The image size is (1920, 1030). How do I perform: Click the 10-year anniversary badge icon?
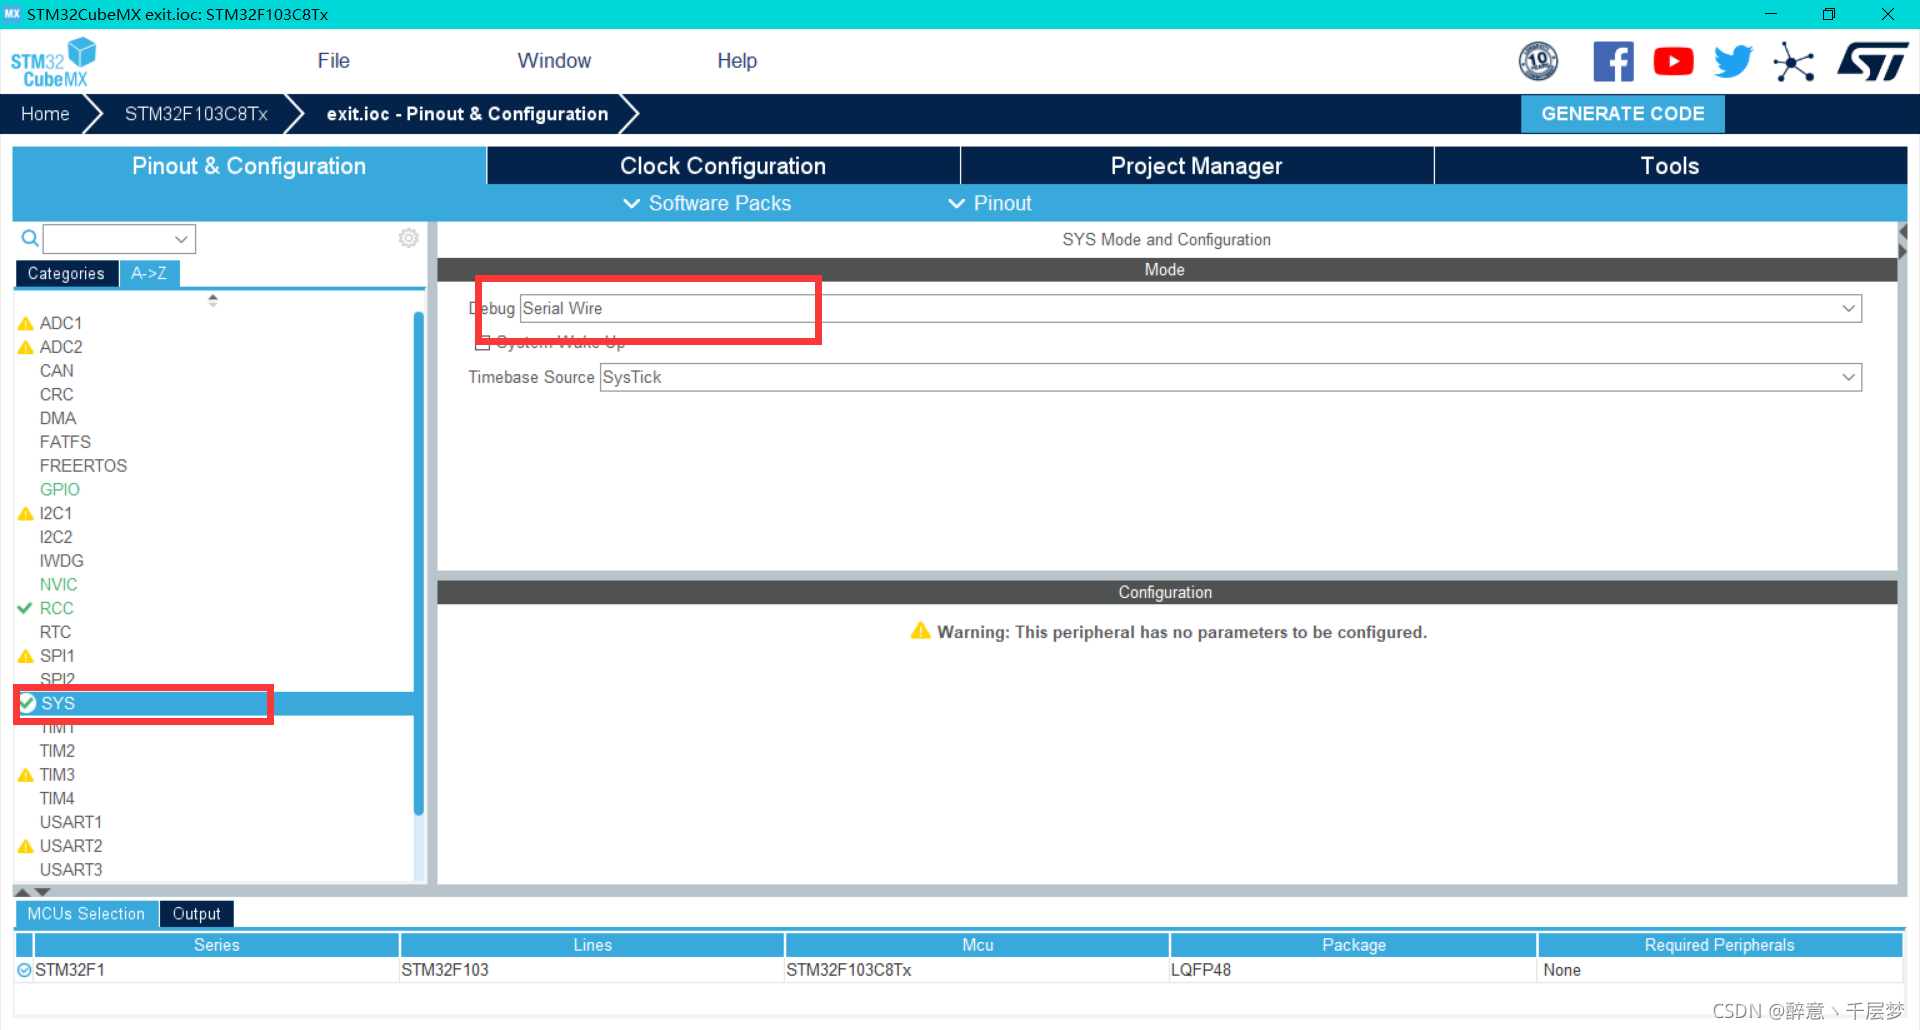(1538, 62)
